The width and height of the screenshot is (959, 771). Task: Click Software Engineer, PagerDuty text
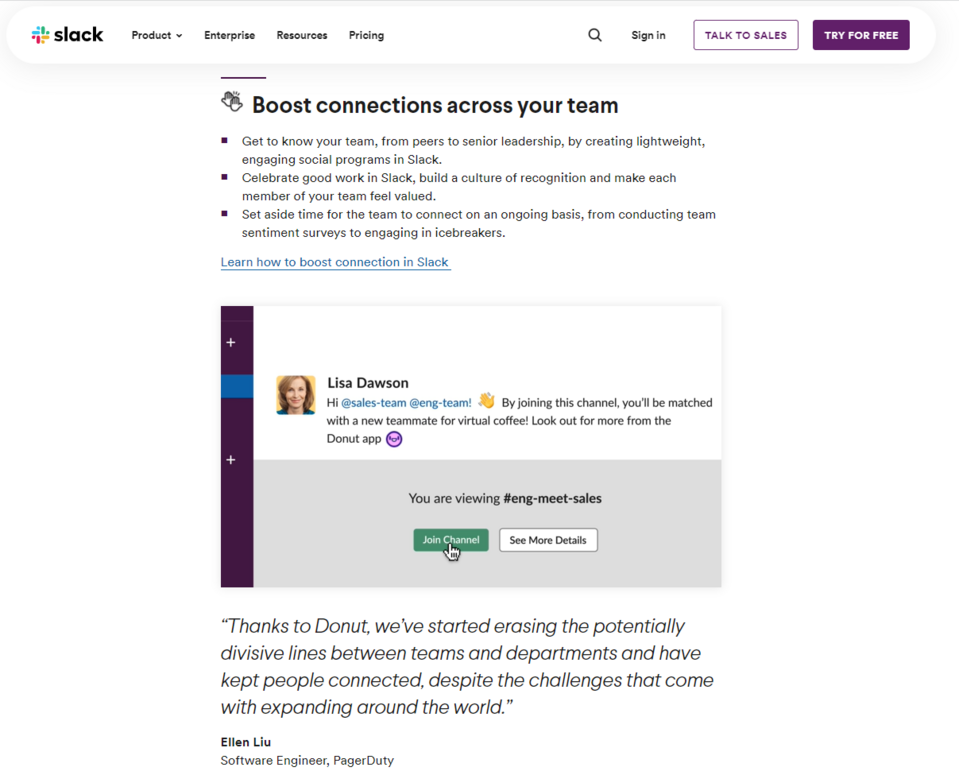click(307, 760)
